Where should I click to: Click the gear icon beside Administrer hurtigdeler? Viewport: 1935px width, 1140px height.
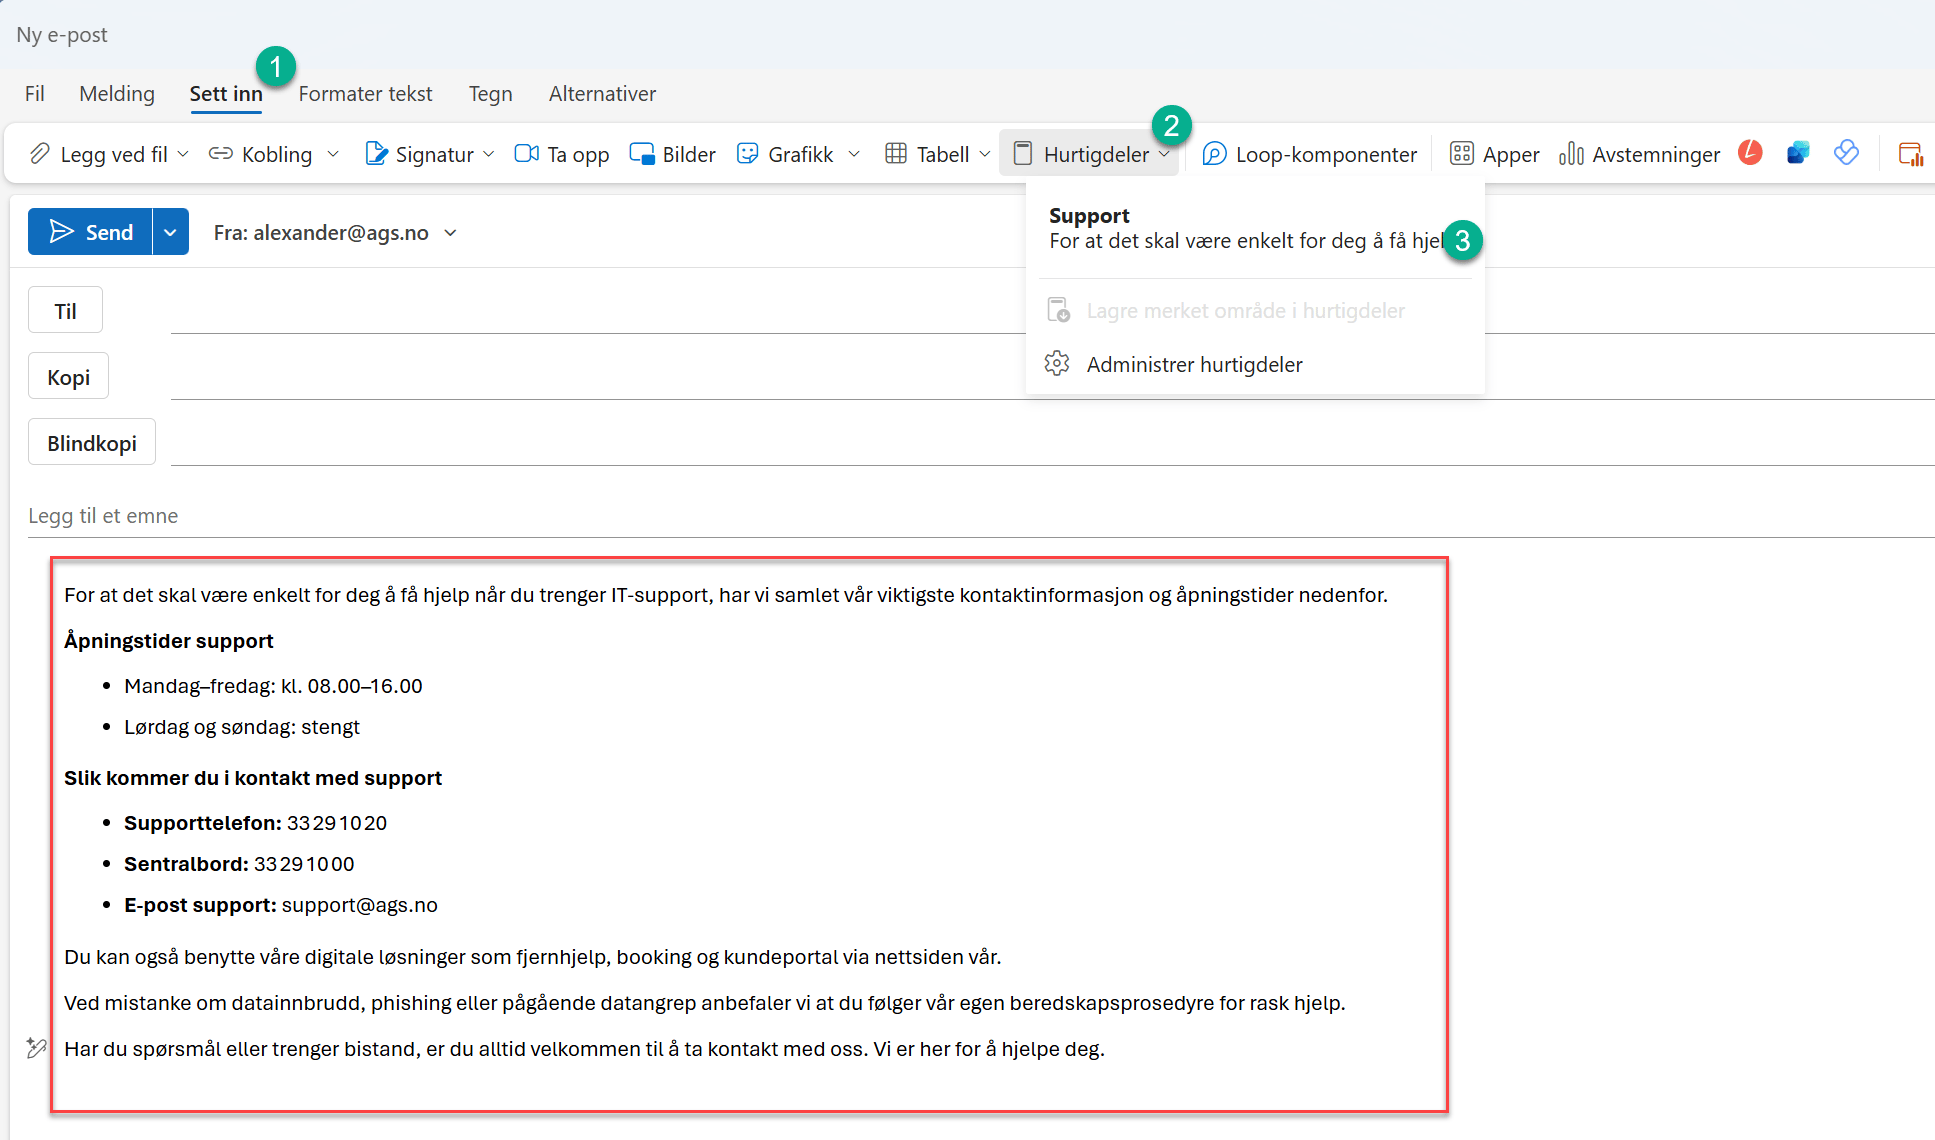point(1057,364)
